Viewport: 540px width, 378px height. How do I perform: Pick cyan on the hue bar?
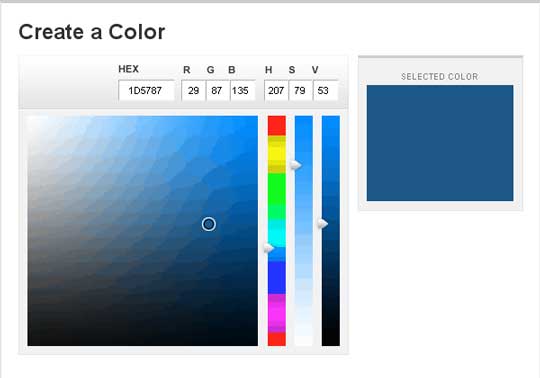[277, 232]
